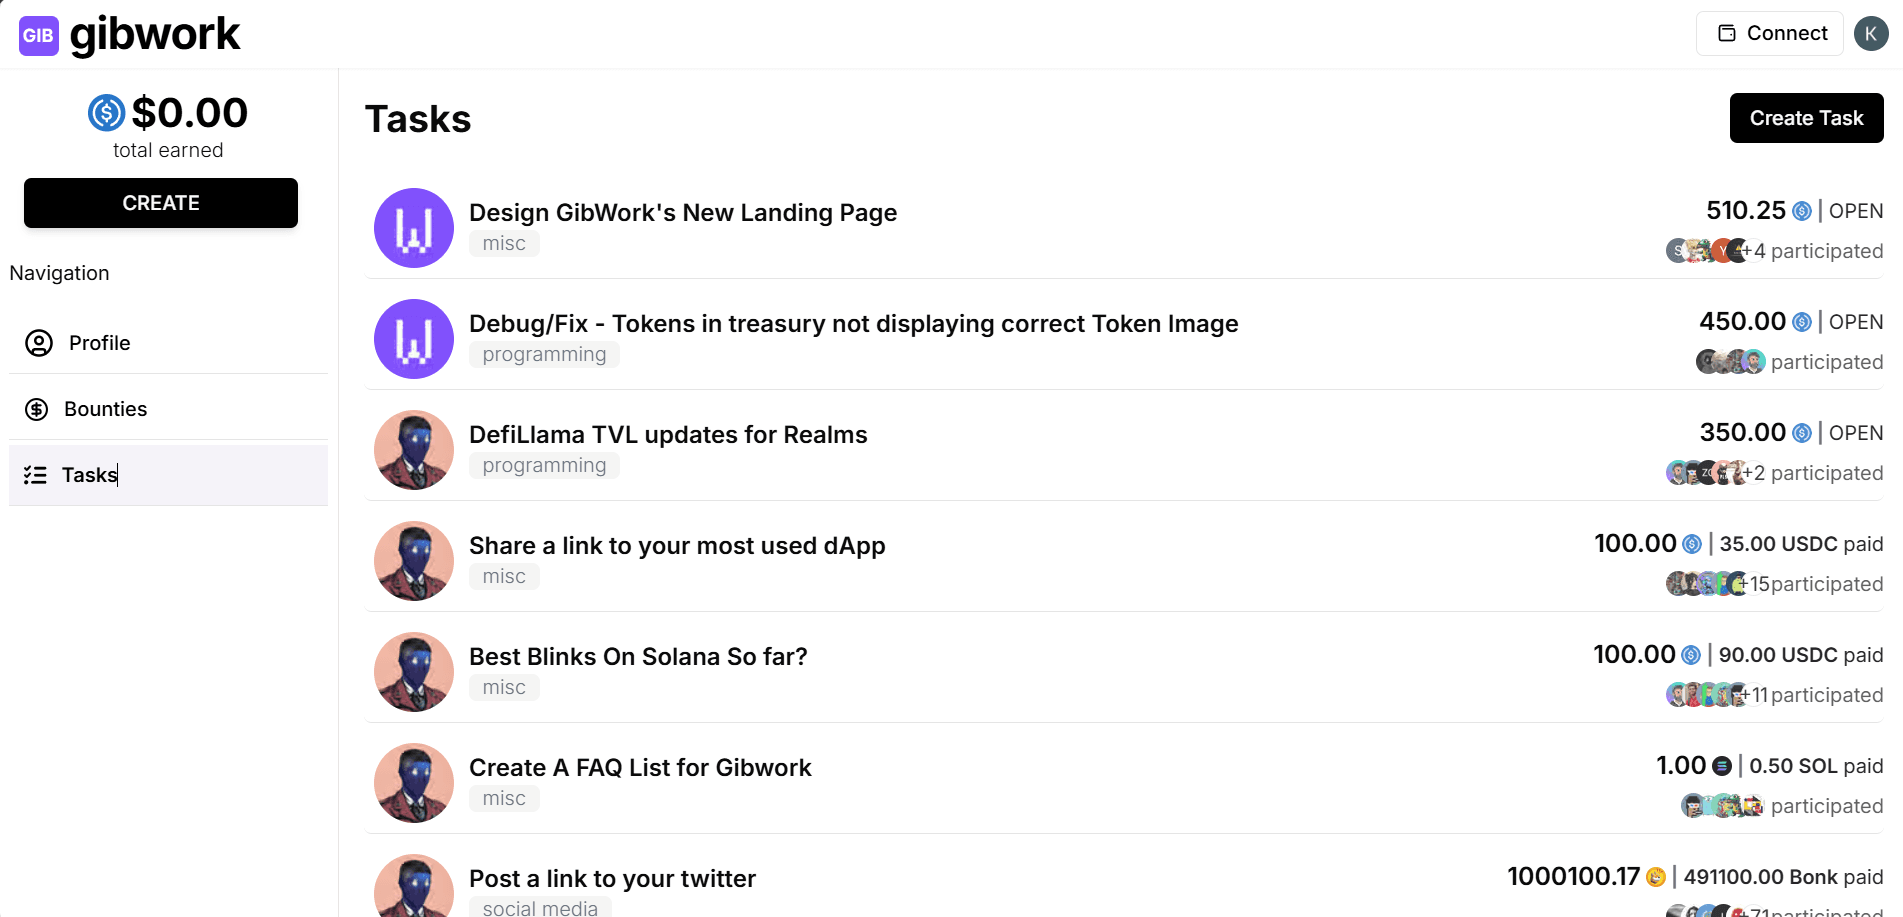
Task: Click USDC icon next to 450.00
Action: pos(1802,322)
